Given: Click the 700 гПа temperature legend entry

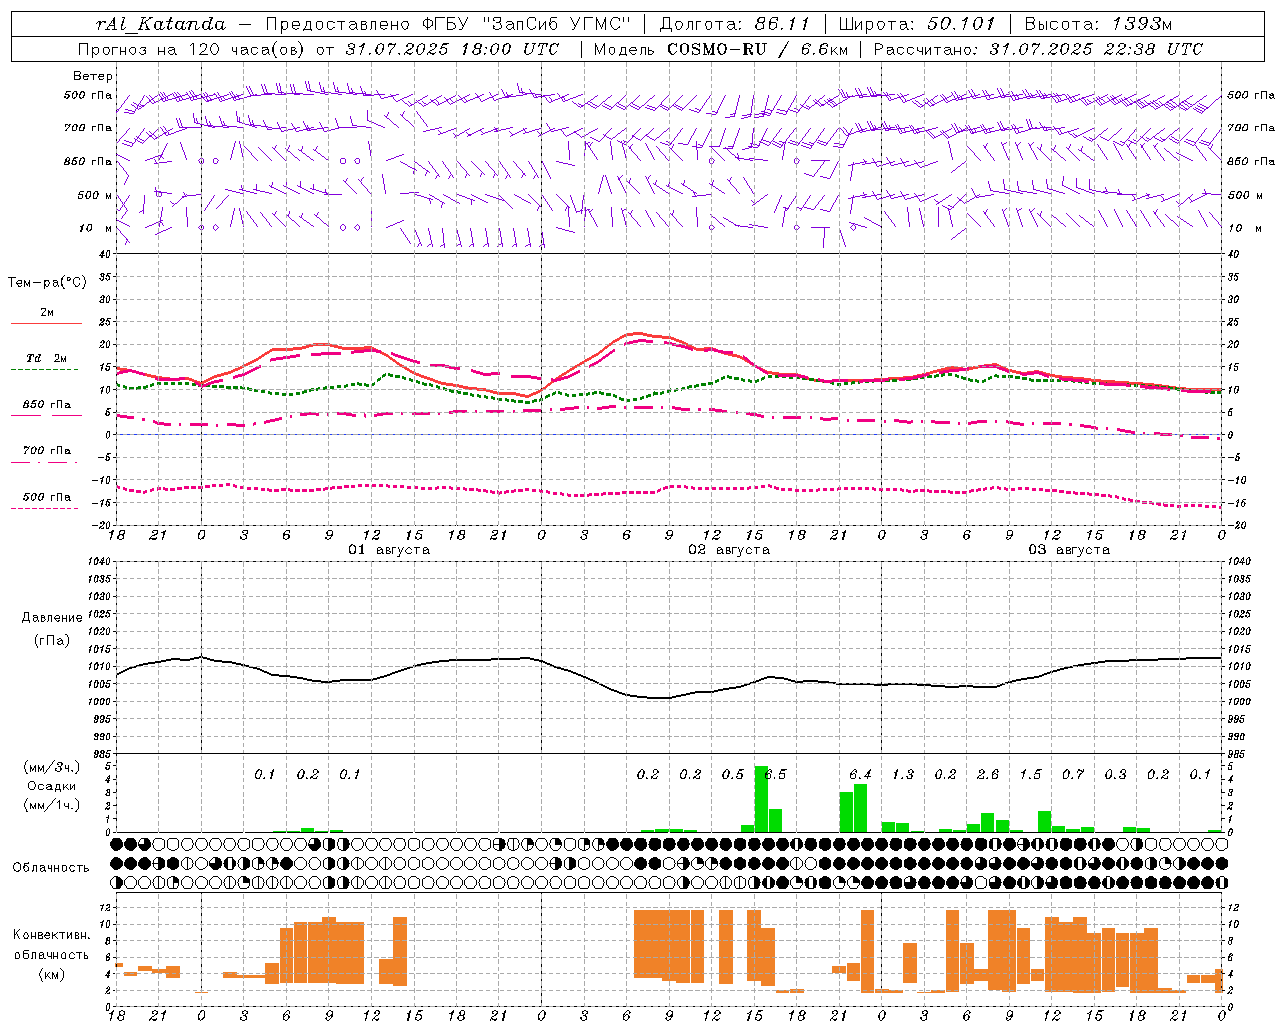Looking at the screenshot, I should 47,451.
